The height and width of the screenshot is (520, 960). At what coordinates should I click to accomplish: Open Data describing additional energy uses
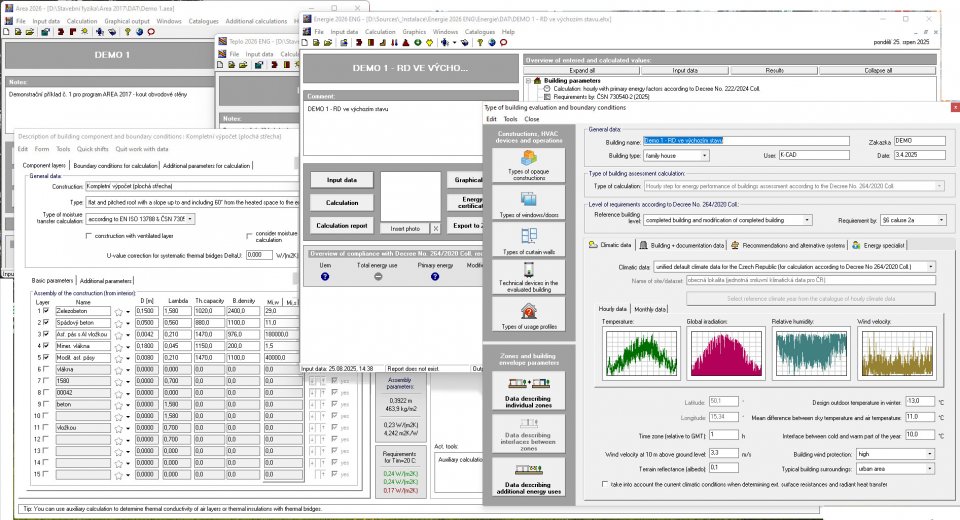[528, 477]
